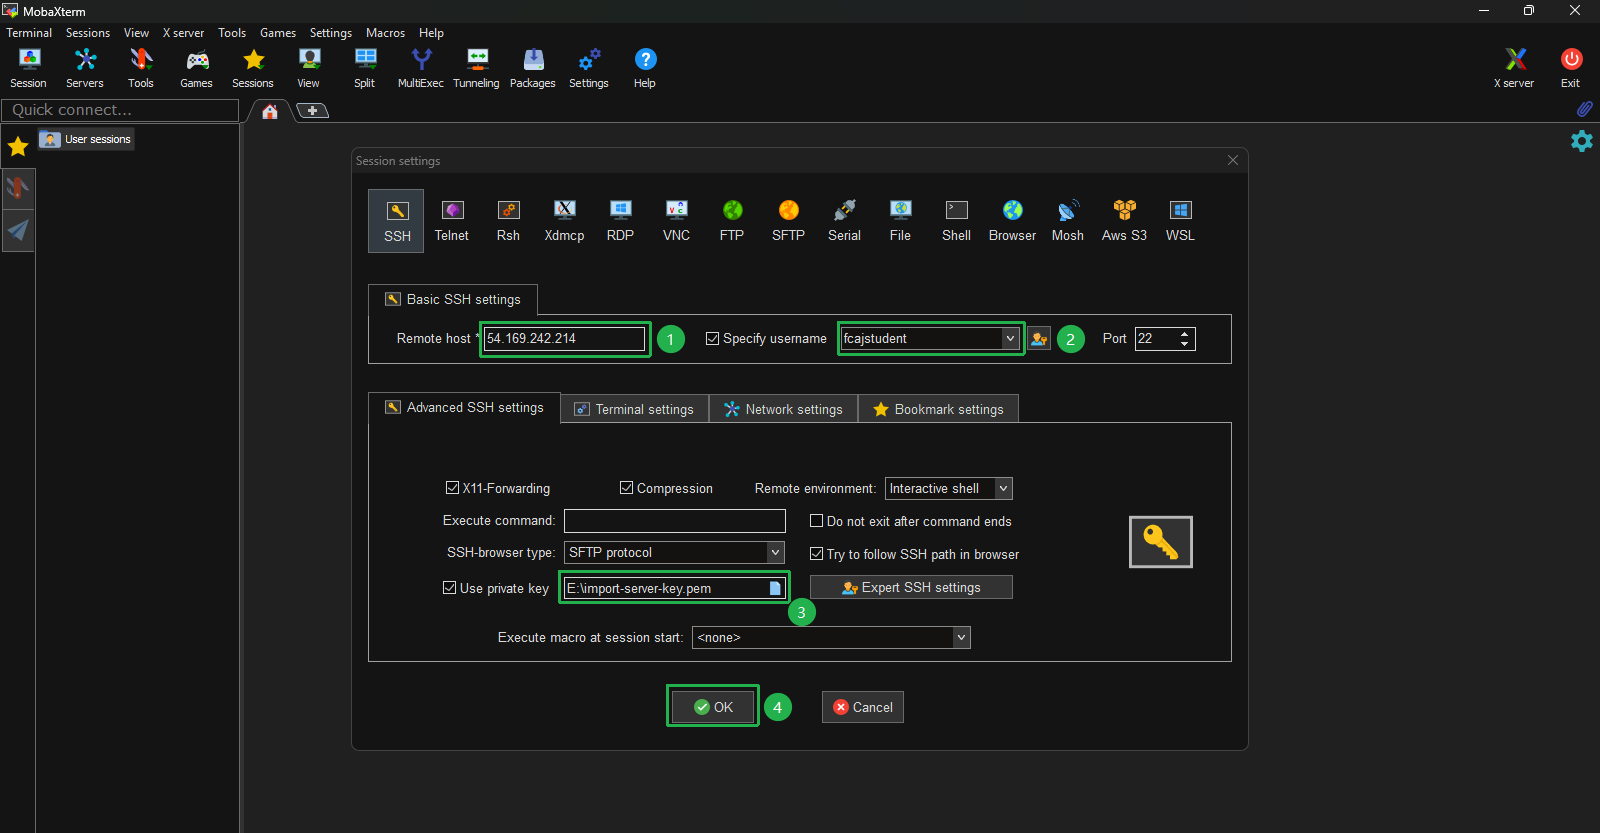Browse for private key file icon

point(775,588)
